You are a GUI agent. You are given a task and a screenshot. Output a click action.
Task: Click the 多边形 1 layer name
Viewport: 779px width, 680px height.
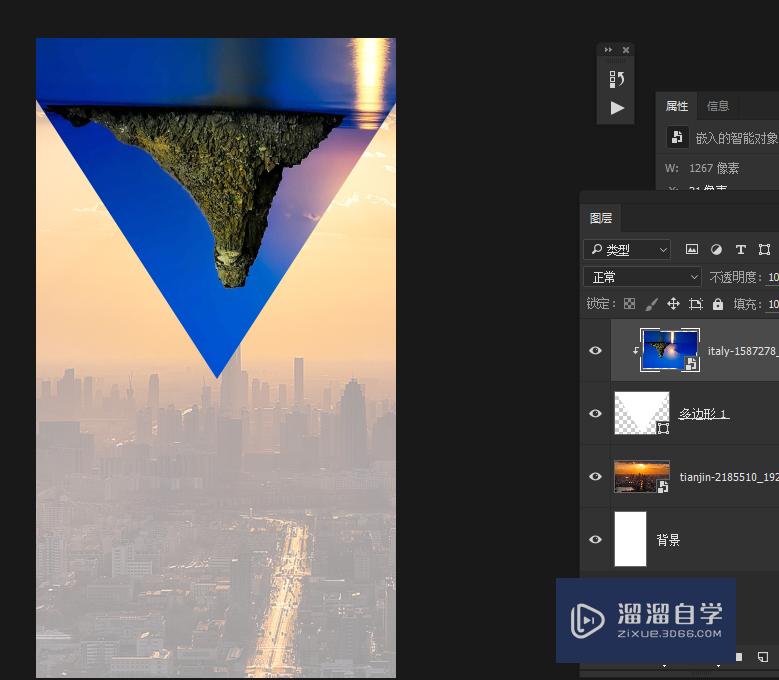click(703, 414)
